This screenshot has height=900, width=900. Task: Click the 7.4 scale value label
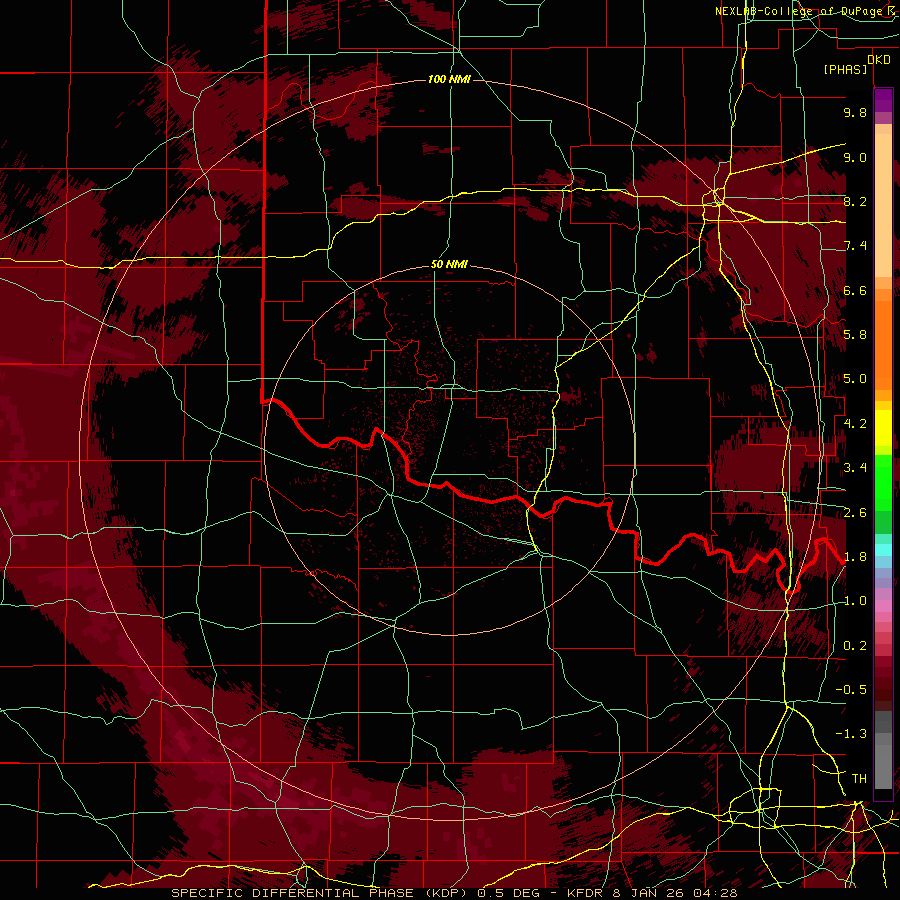[x=855, y=246]
